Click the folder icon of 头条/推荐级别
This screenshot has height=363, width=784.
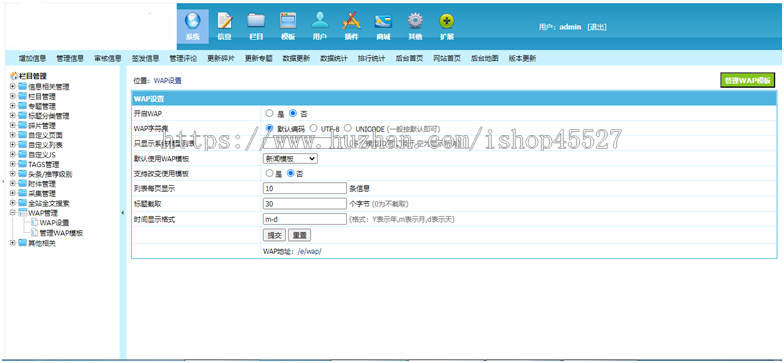coord(22,174)
